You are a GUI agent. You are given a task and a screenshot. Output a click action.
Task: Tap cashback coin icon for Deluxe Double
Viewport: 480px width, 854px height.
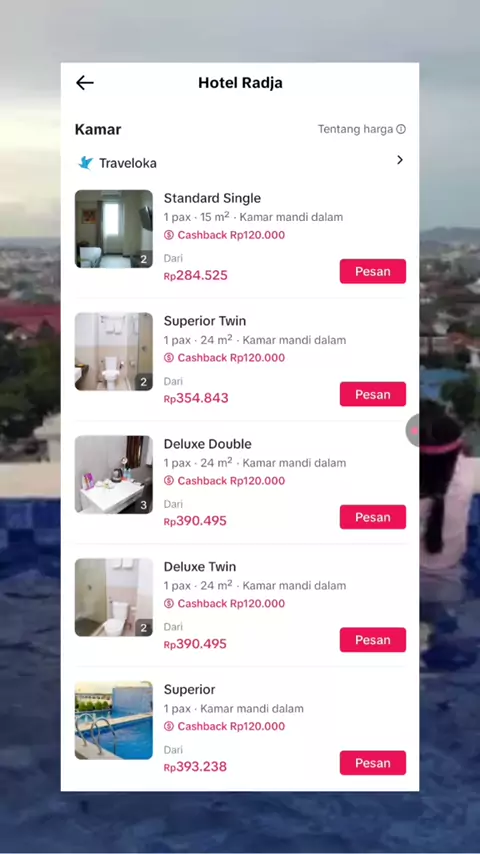point(169,481)
